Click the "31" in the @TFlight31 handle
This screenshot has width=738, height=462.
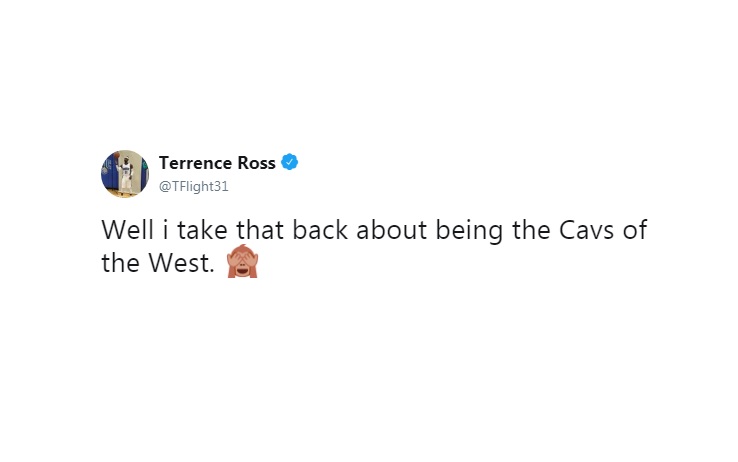tap(221, 186)
